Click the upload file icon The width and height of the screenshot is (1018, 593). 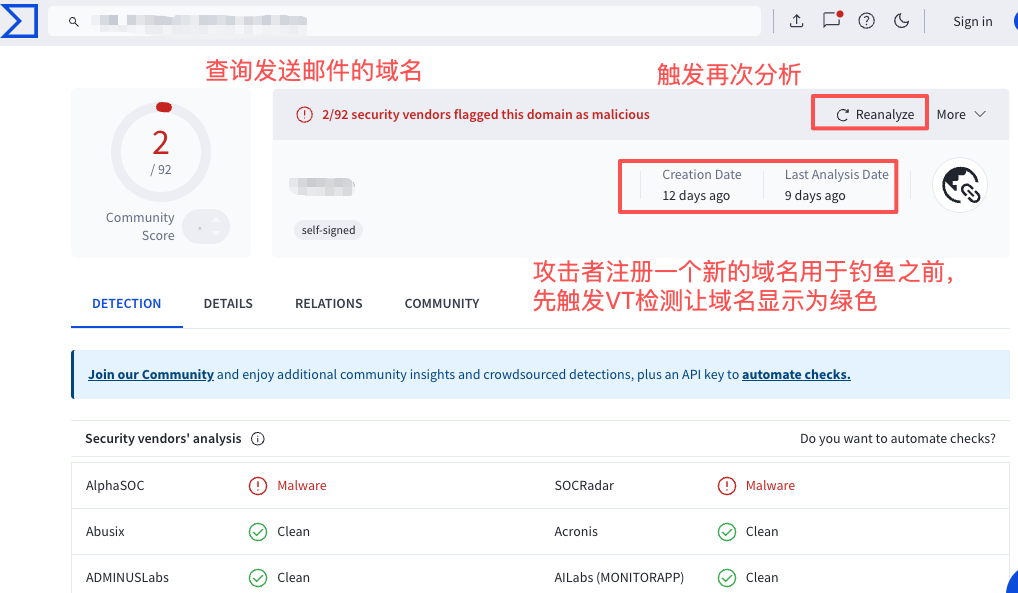click(x=797, y=21)
